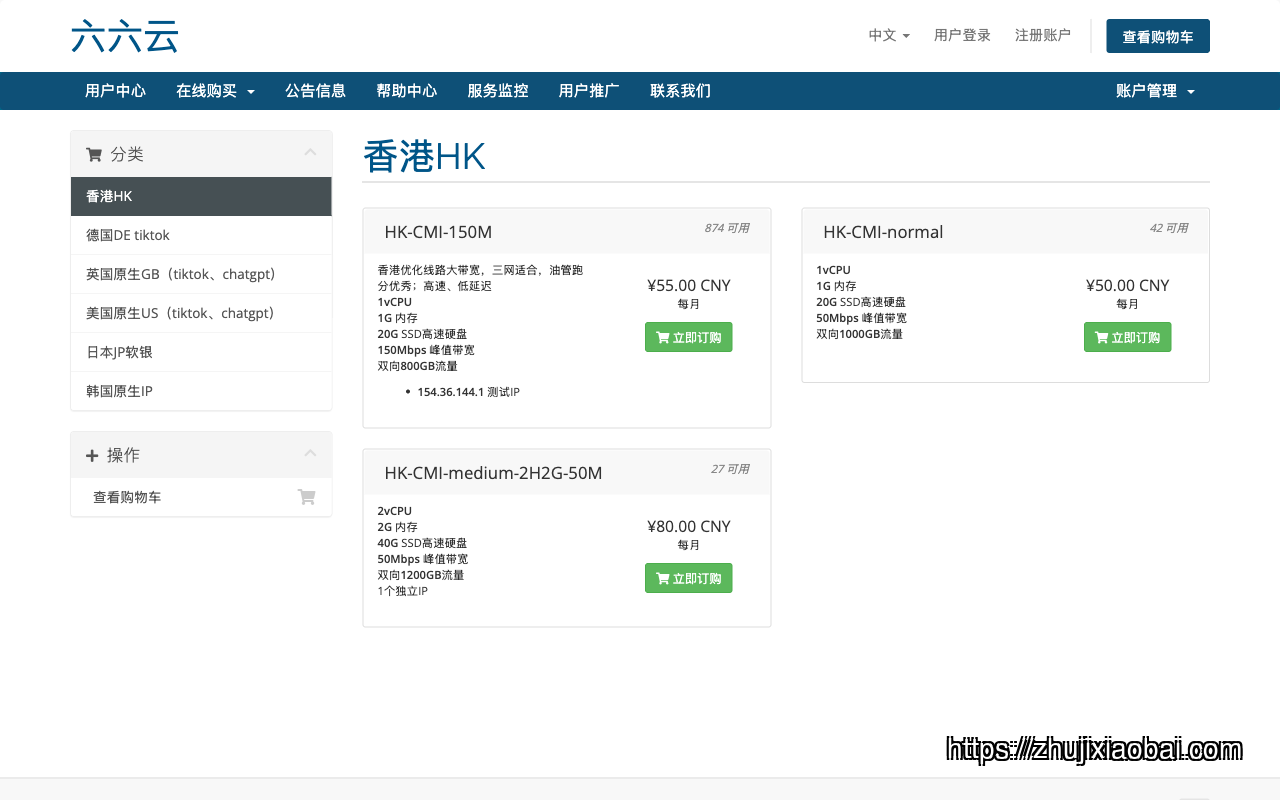Image resolution: width=1280 pixels, height=800 pixels.
Task: Click the grey cart icon beside 查看购物车
Action: pos(307,497)
